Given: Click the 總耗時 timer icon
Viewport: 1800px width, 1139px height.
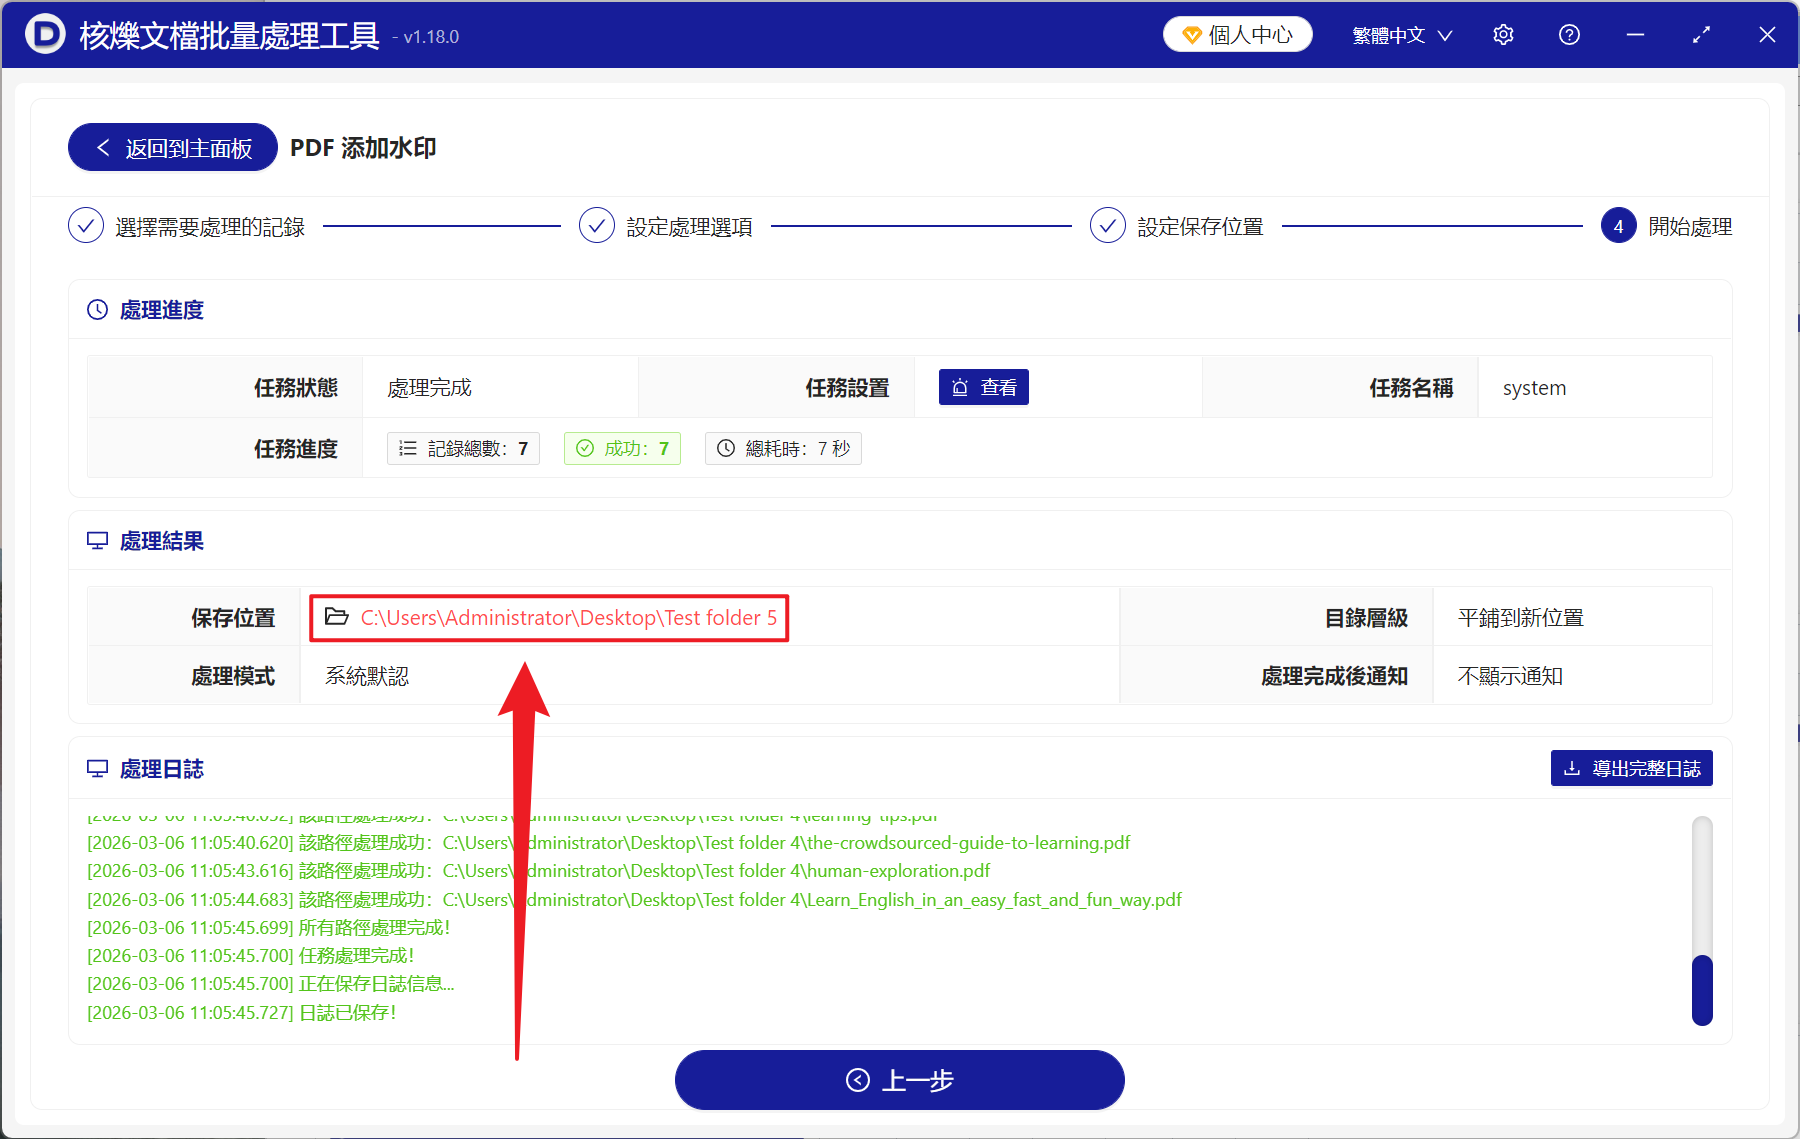Looking at the screenshot, I should [x=726, y=448].
